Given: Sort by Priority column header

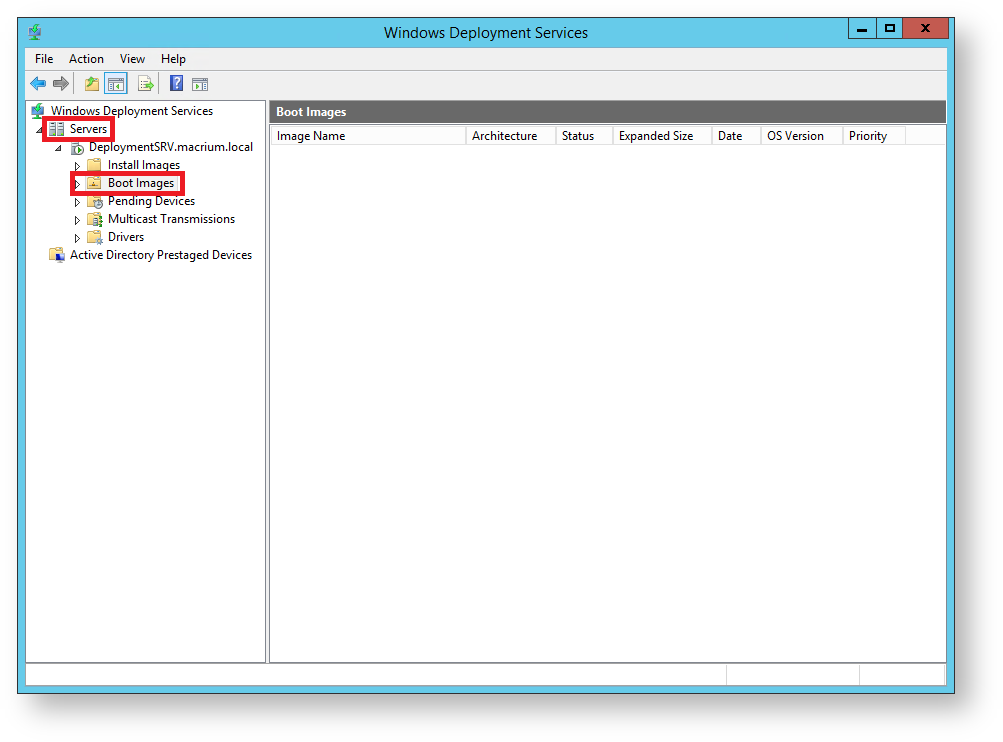Looking at the screenshot, I should [874, 136].
